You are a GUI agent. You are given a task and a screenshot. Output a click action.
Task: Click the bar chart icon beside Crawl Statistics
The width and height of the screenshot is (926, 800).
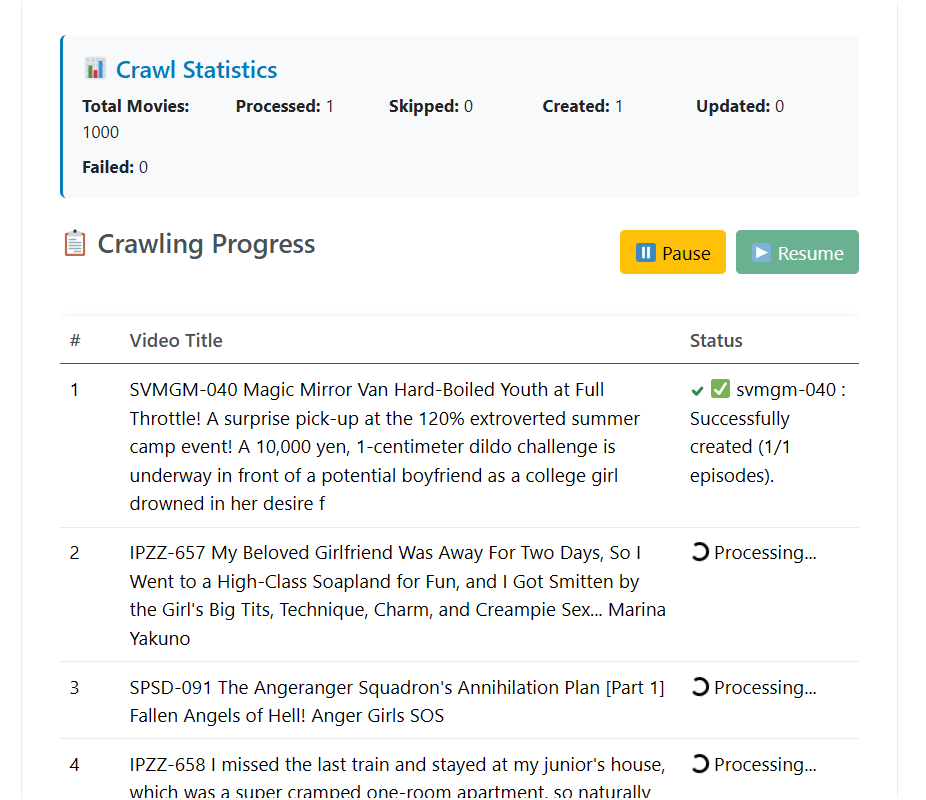95,69
